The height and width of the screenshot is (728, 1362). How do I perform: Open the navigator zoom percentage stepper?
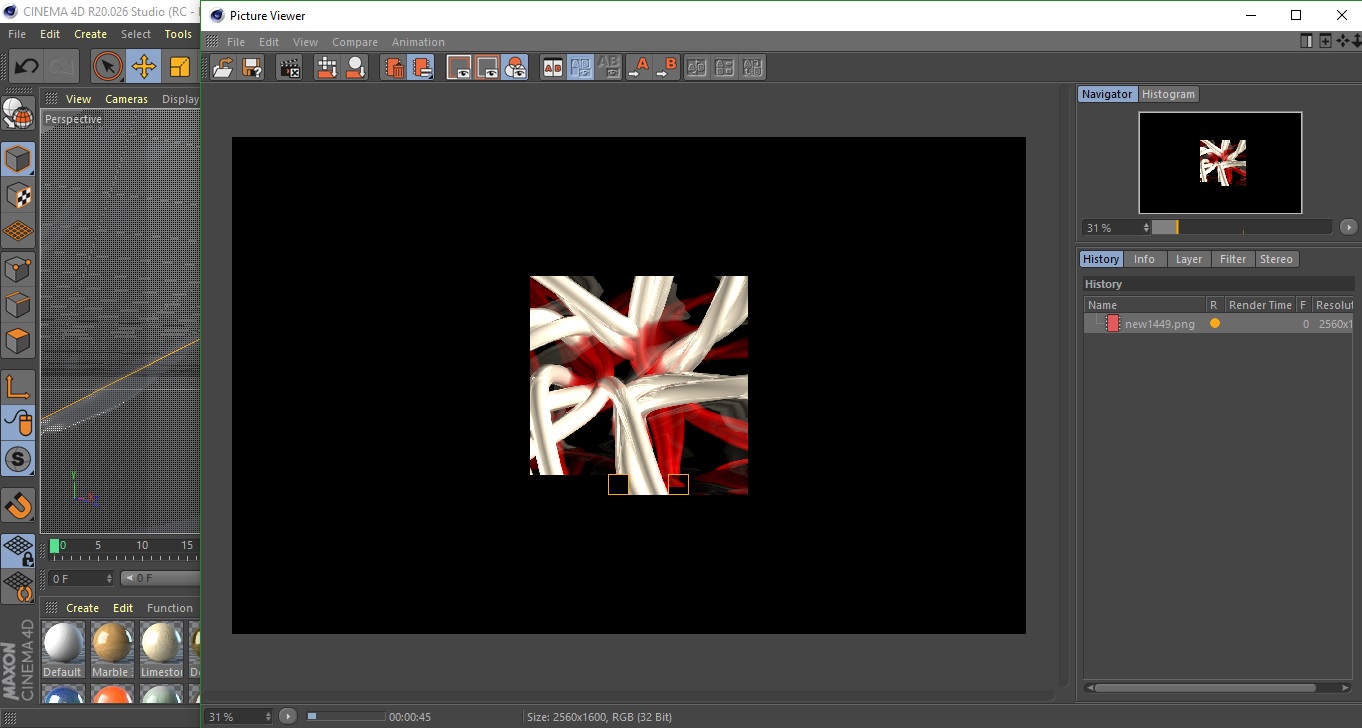tap(1146, 228)
